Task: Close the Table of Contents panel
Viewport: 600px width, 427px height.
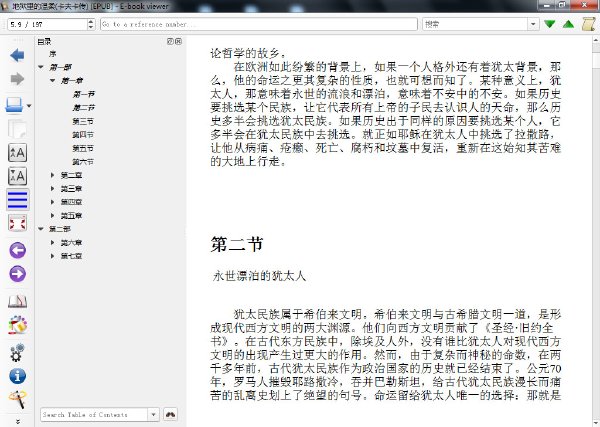Action: pyautogui.click(x=178, y=41)
